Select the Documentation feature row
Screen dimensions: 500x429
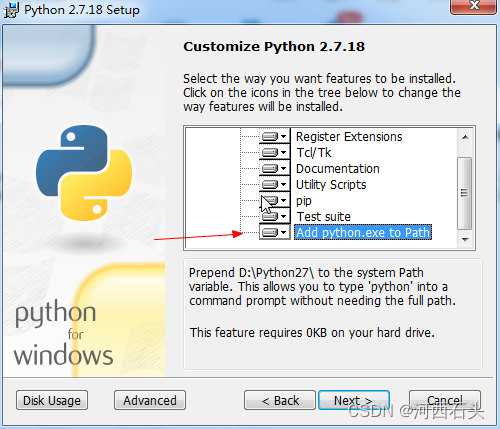click(x=338, y=169)
